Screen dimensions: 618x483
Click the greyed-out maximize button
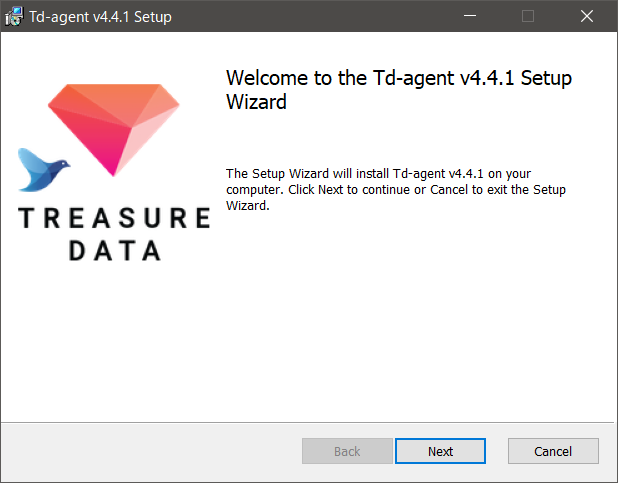tap(528, 16)
